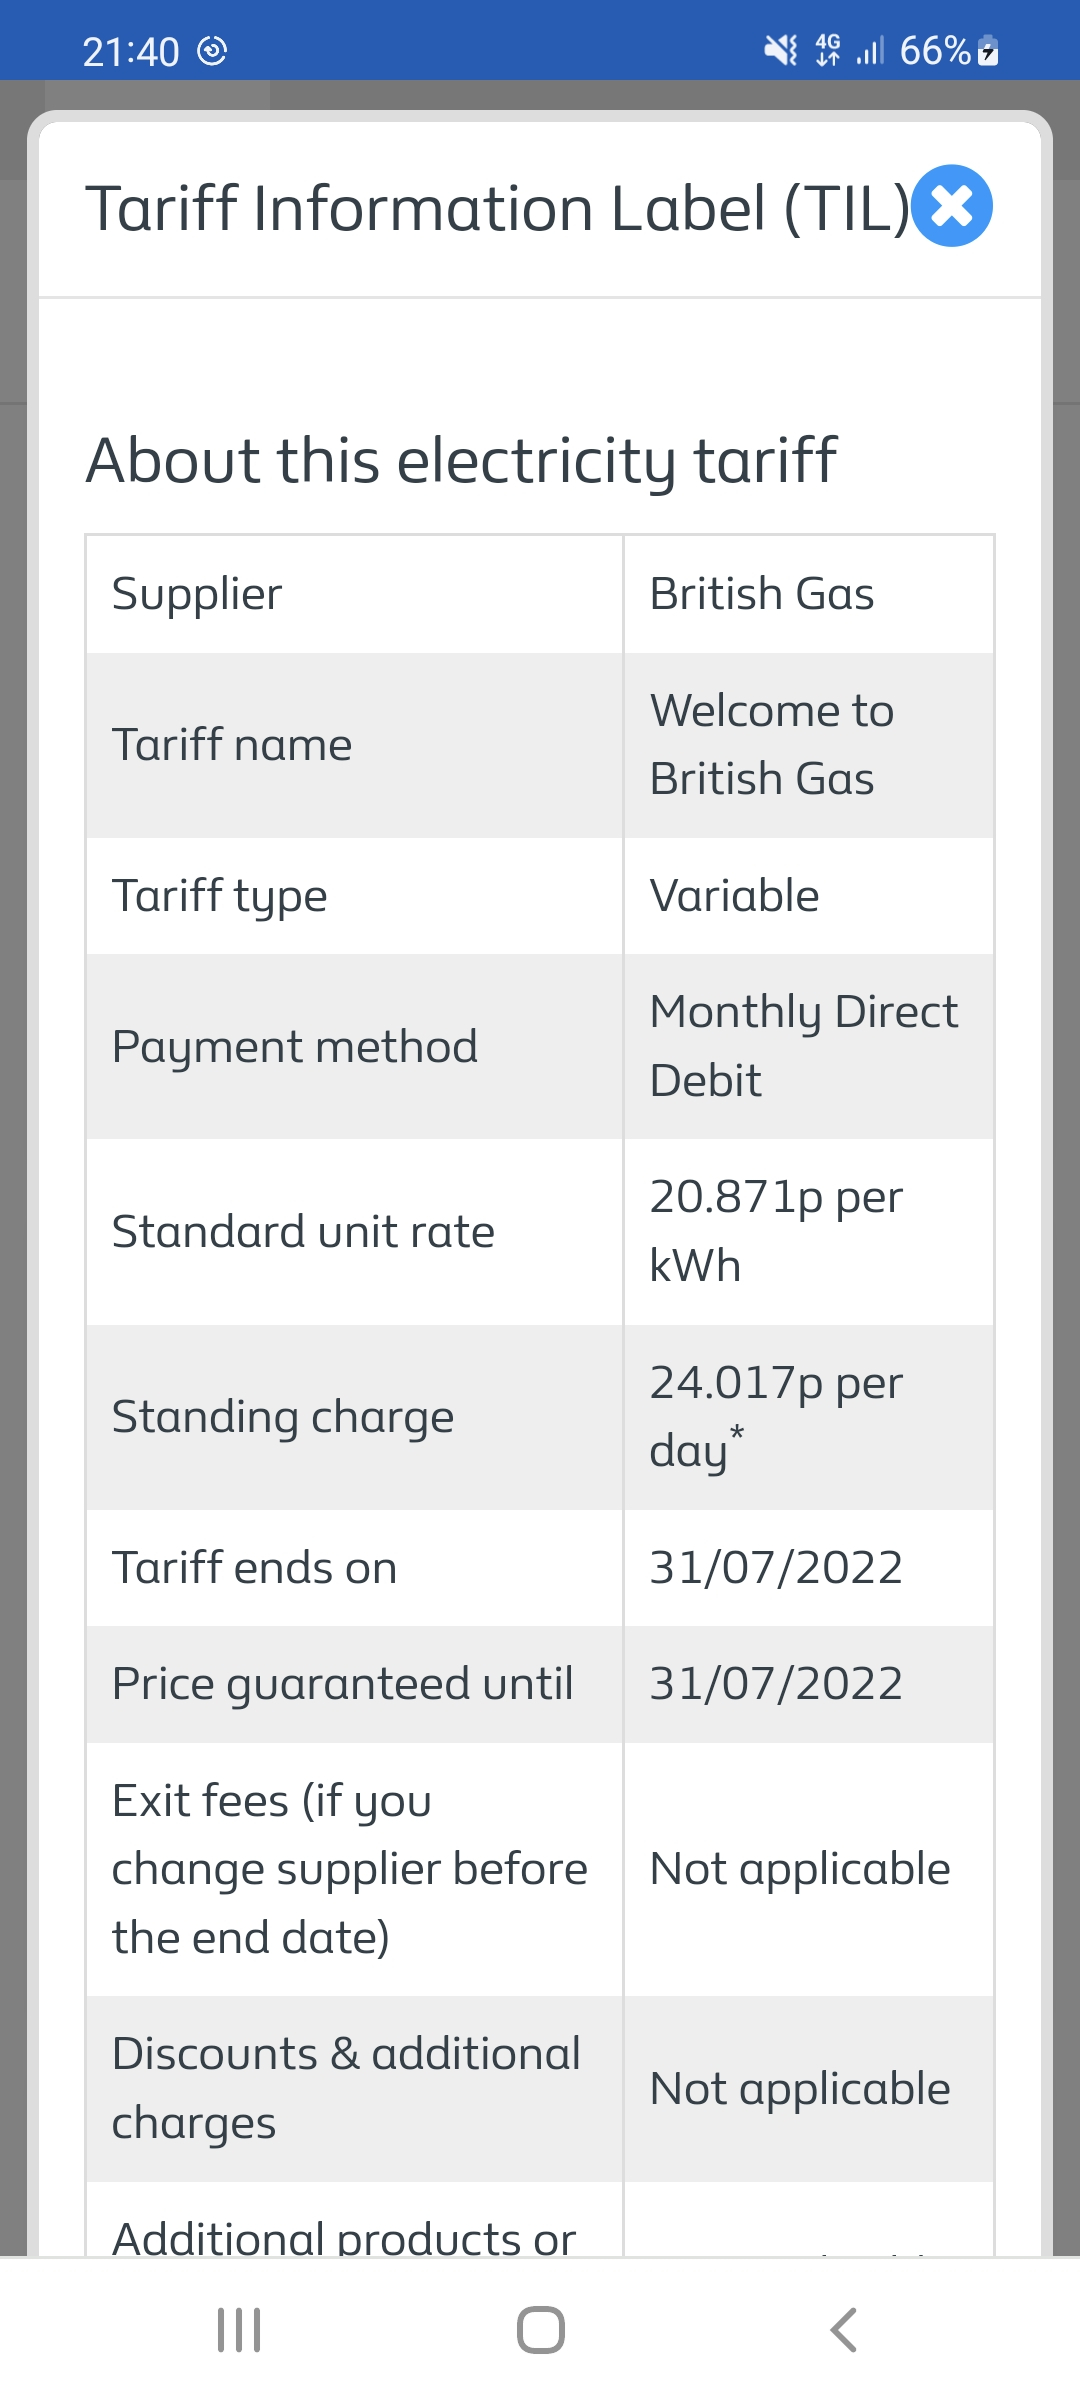Tap the Android home button

click(540, 2330)
